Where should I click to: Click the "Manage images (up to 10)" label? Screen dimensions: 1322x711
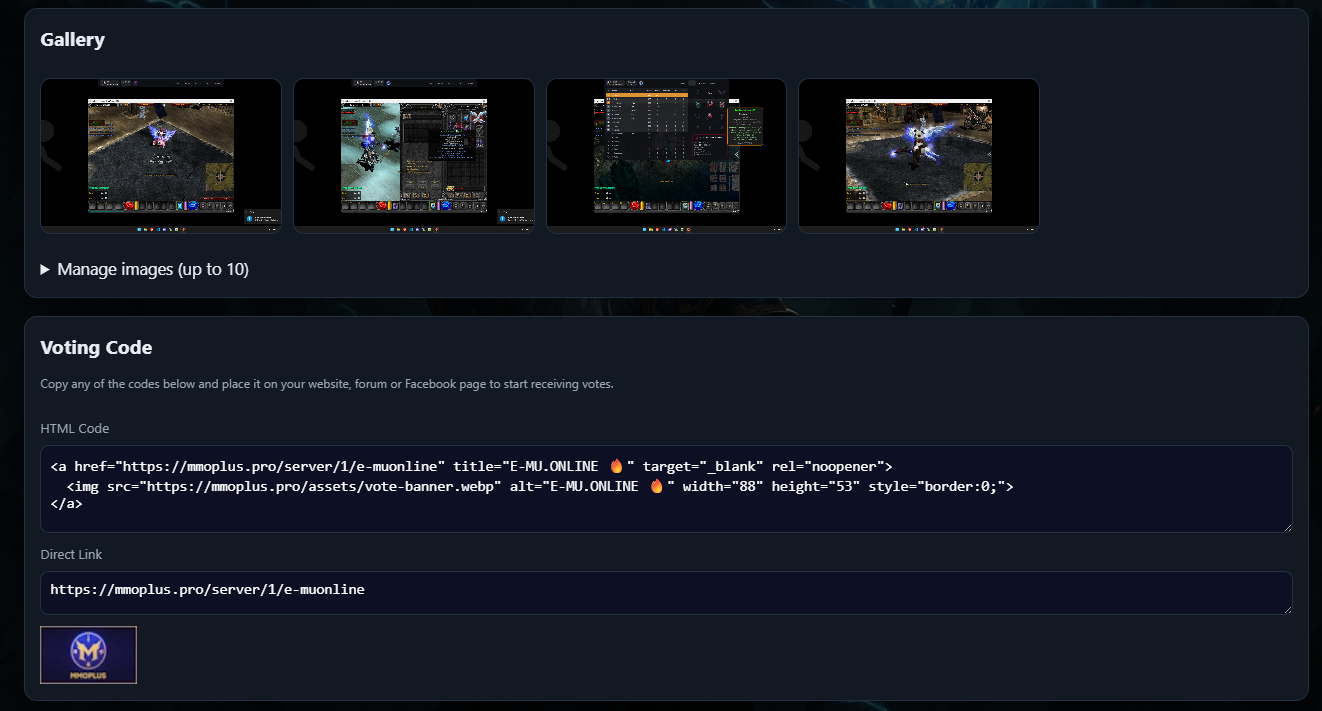click(153, 270)
